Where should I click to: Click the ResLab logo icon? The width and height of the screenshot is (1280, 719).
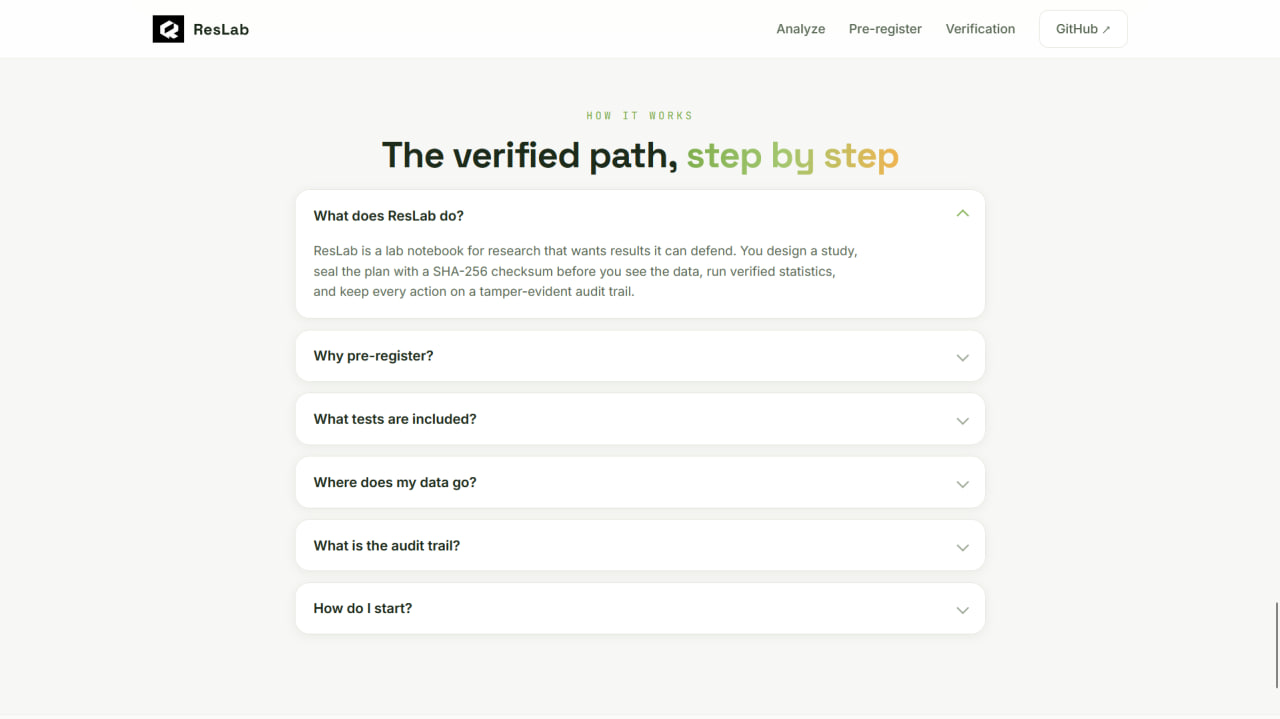tap(168, 29)
